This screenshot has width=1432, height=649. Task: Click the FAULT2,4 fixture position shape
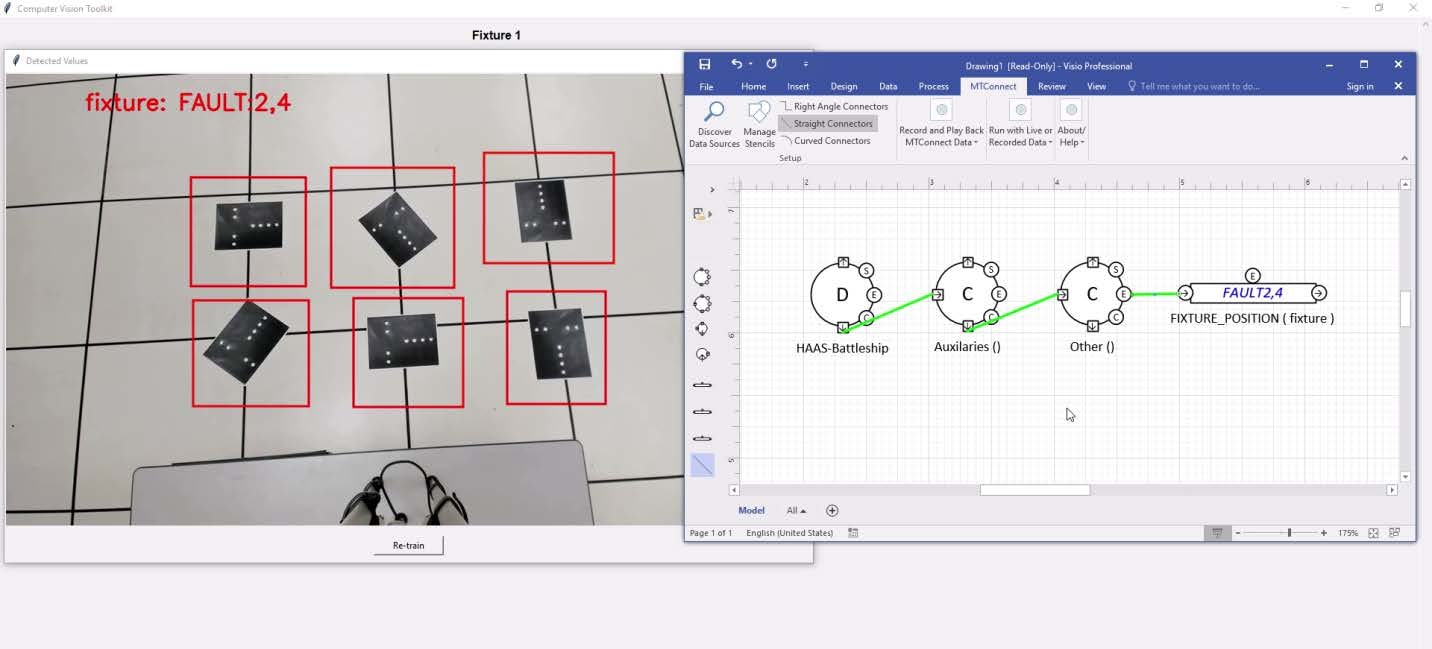point(1252,293)
